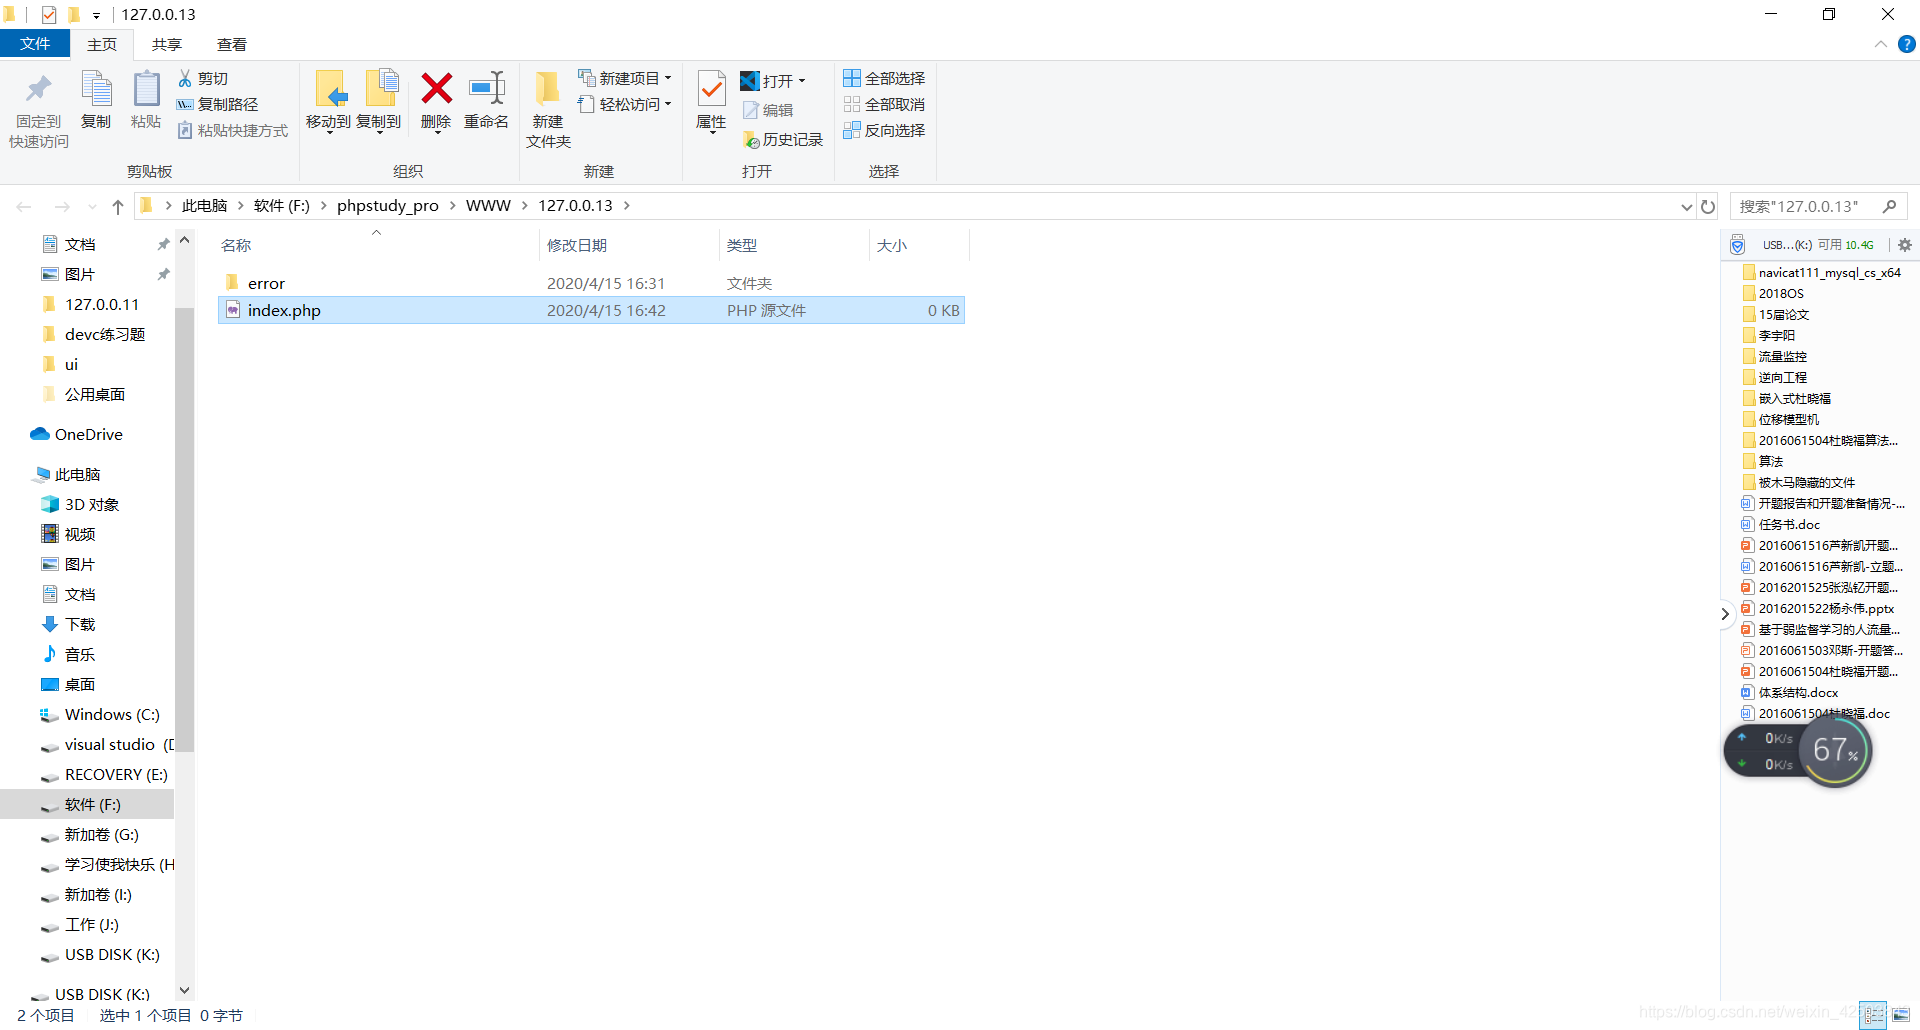Invert selection with 反向选择

884,130
